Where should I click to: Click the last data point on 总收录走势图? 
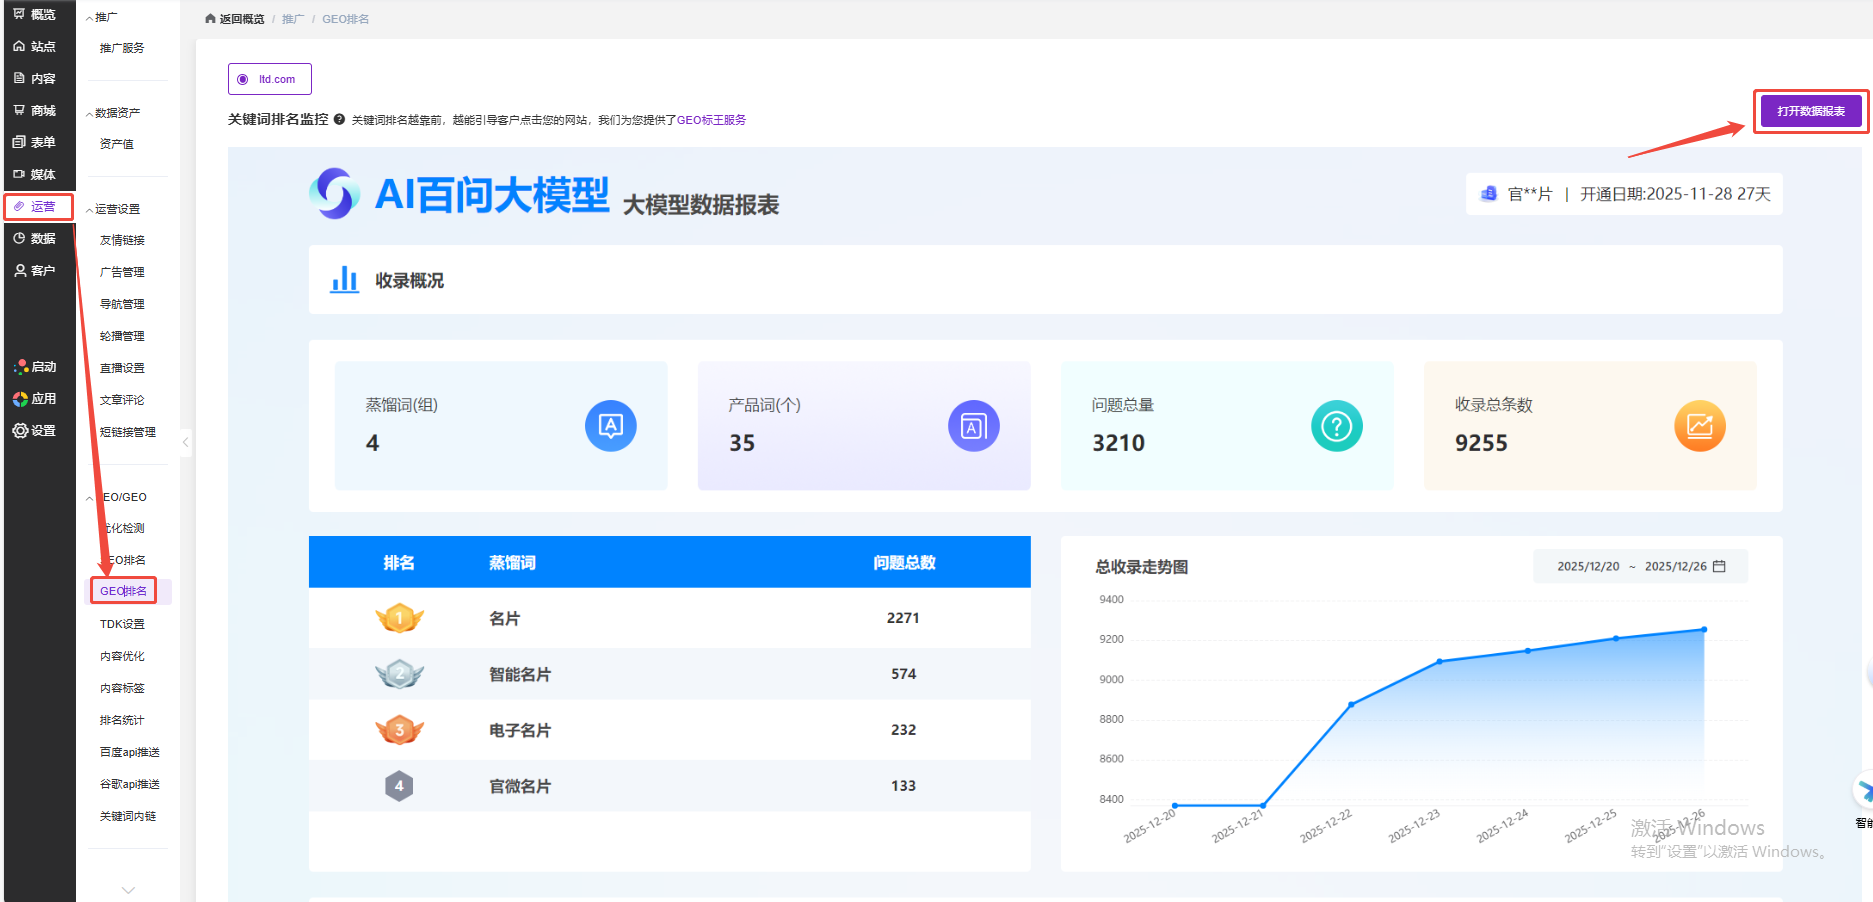[1704, 630]
